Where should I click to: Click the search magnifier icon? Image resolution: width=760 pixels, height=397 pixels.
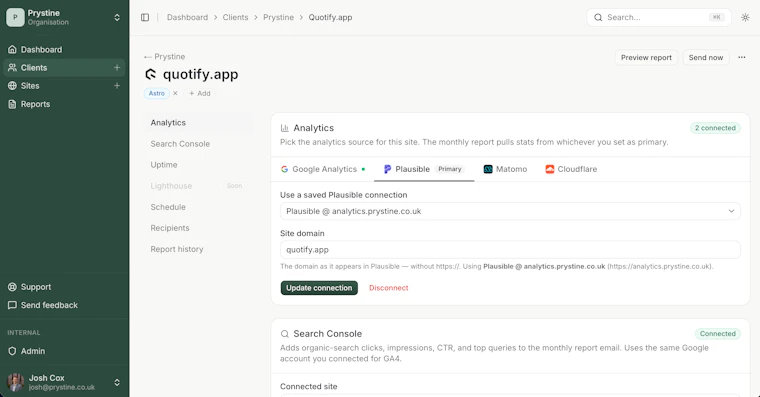point(598,17)
